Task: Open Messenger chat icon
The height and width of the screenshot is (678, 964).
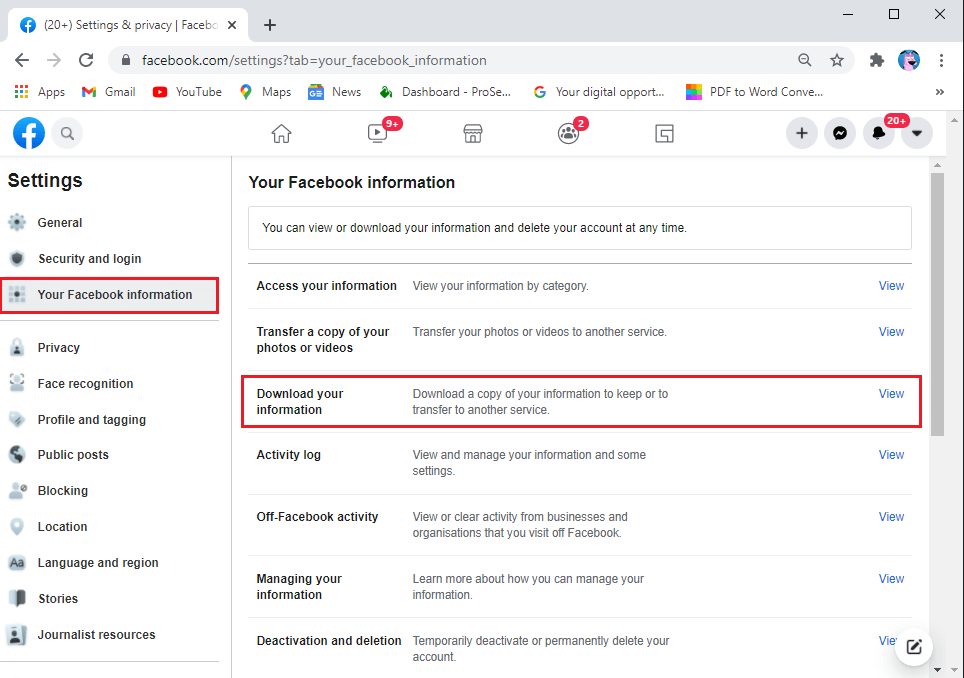Action: pos(840,133)
